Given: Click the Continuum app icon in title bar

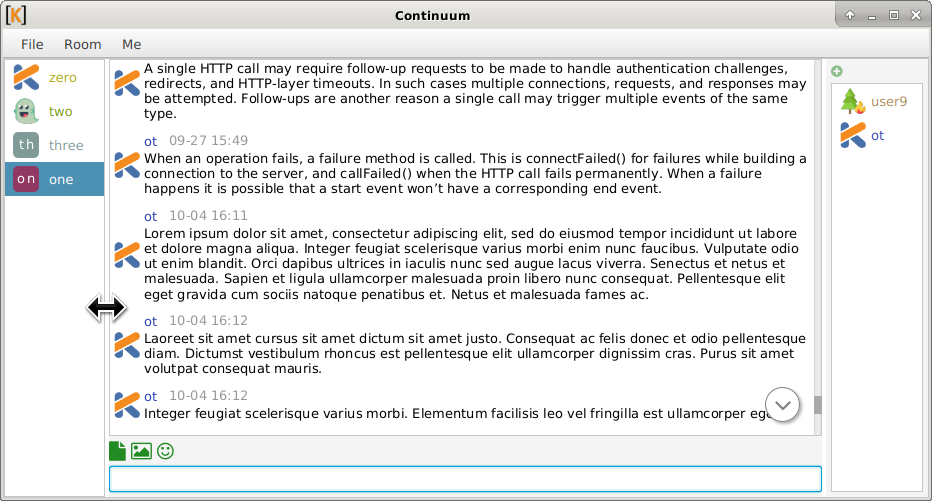Looking at the screenshot, I should 16,15.
